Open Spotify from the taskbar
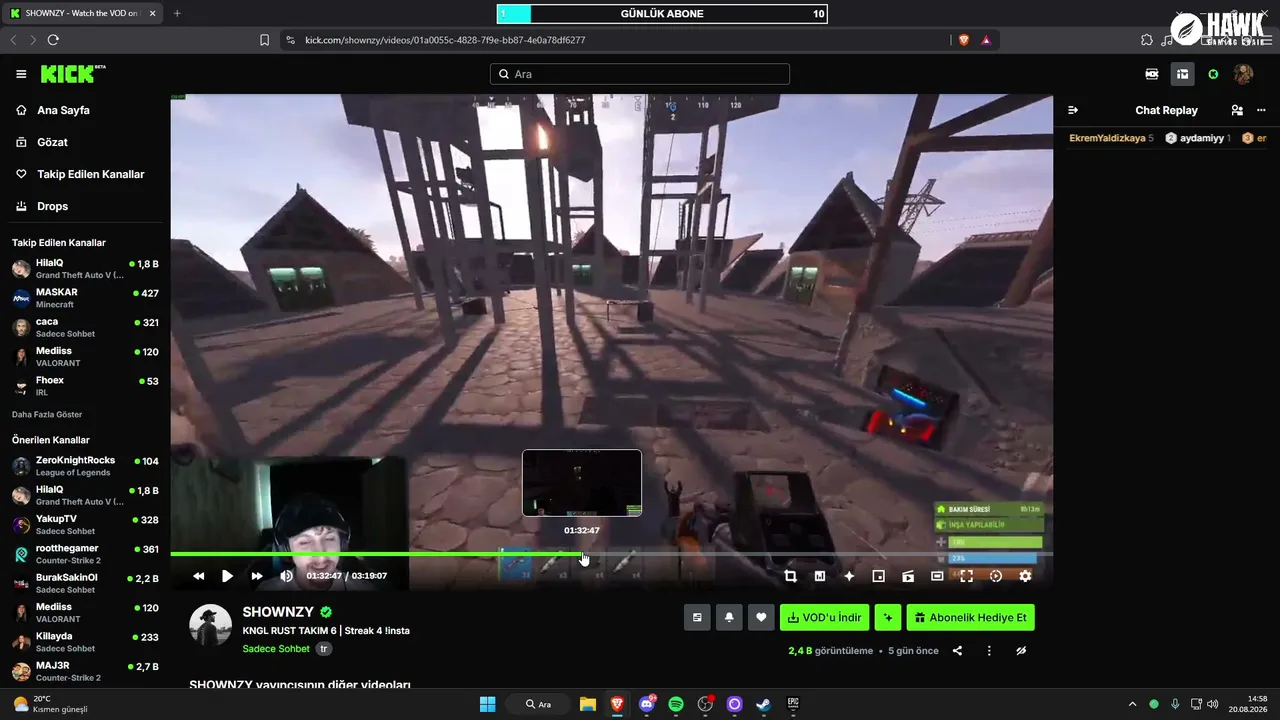 676,704
